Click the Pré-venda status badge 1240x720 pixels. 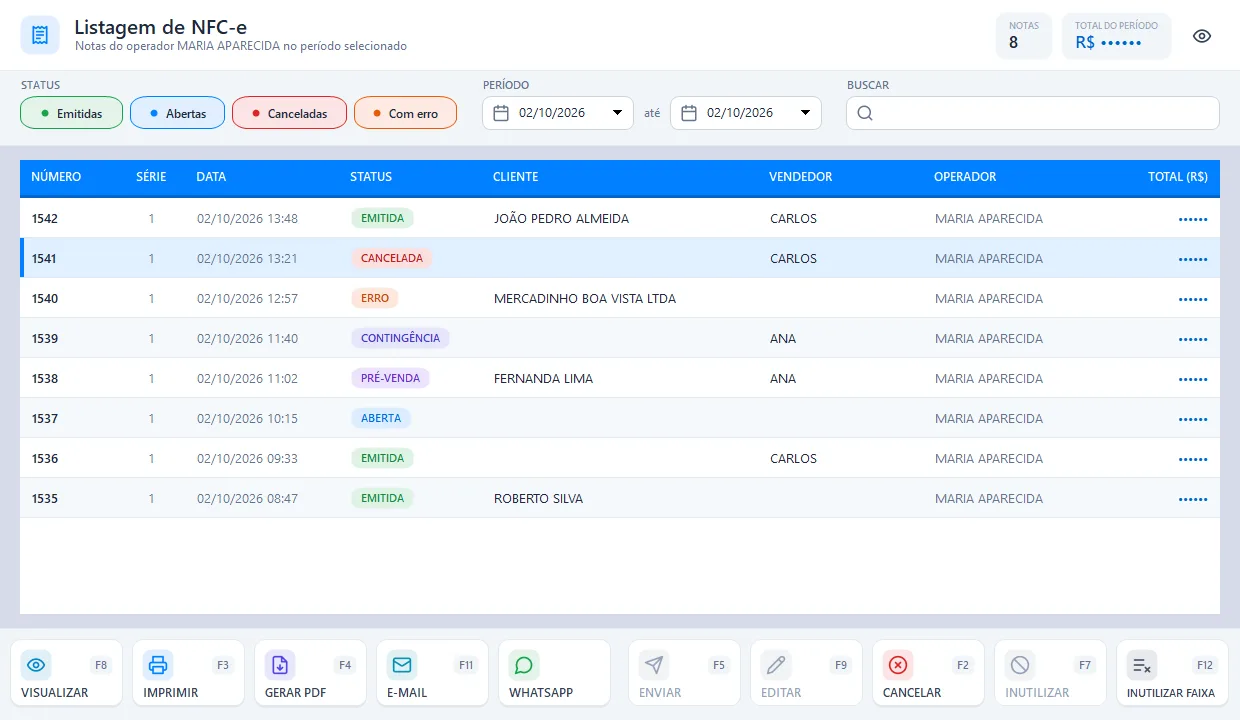point(390,378)
